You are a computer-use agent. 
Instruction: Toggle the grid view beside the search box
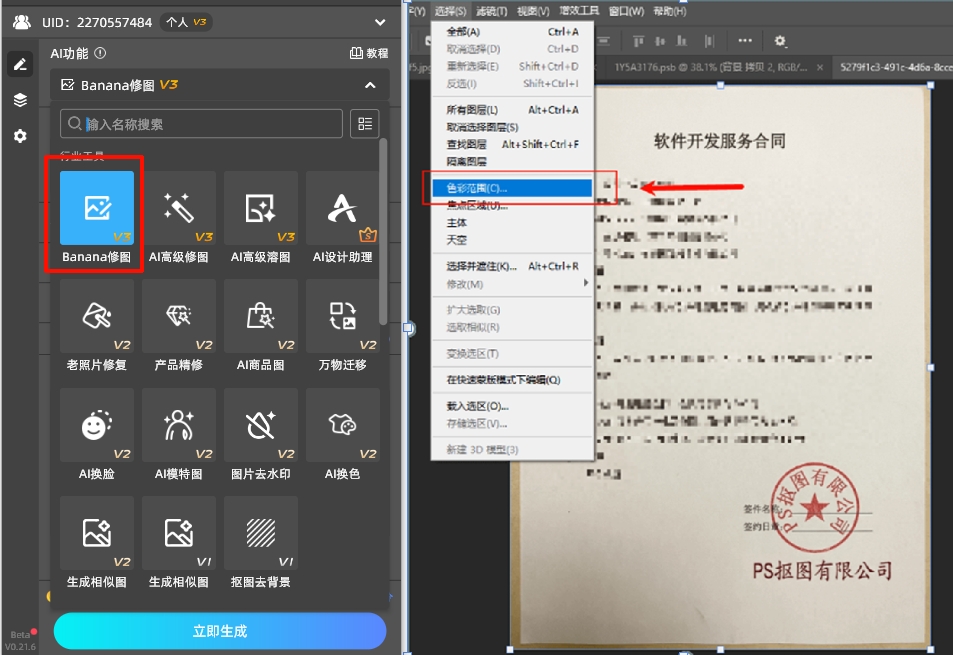coord(365,122)
